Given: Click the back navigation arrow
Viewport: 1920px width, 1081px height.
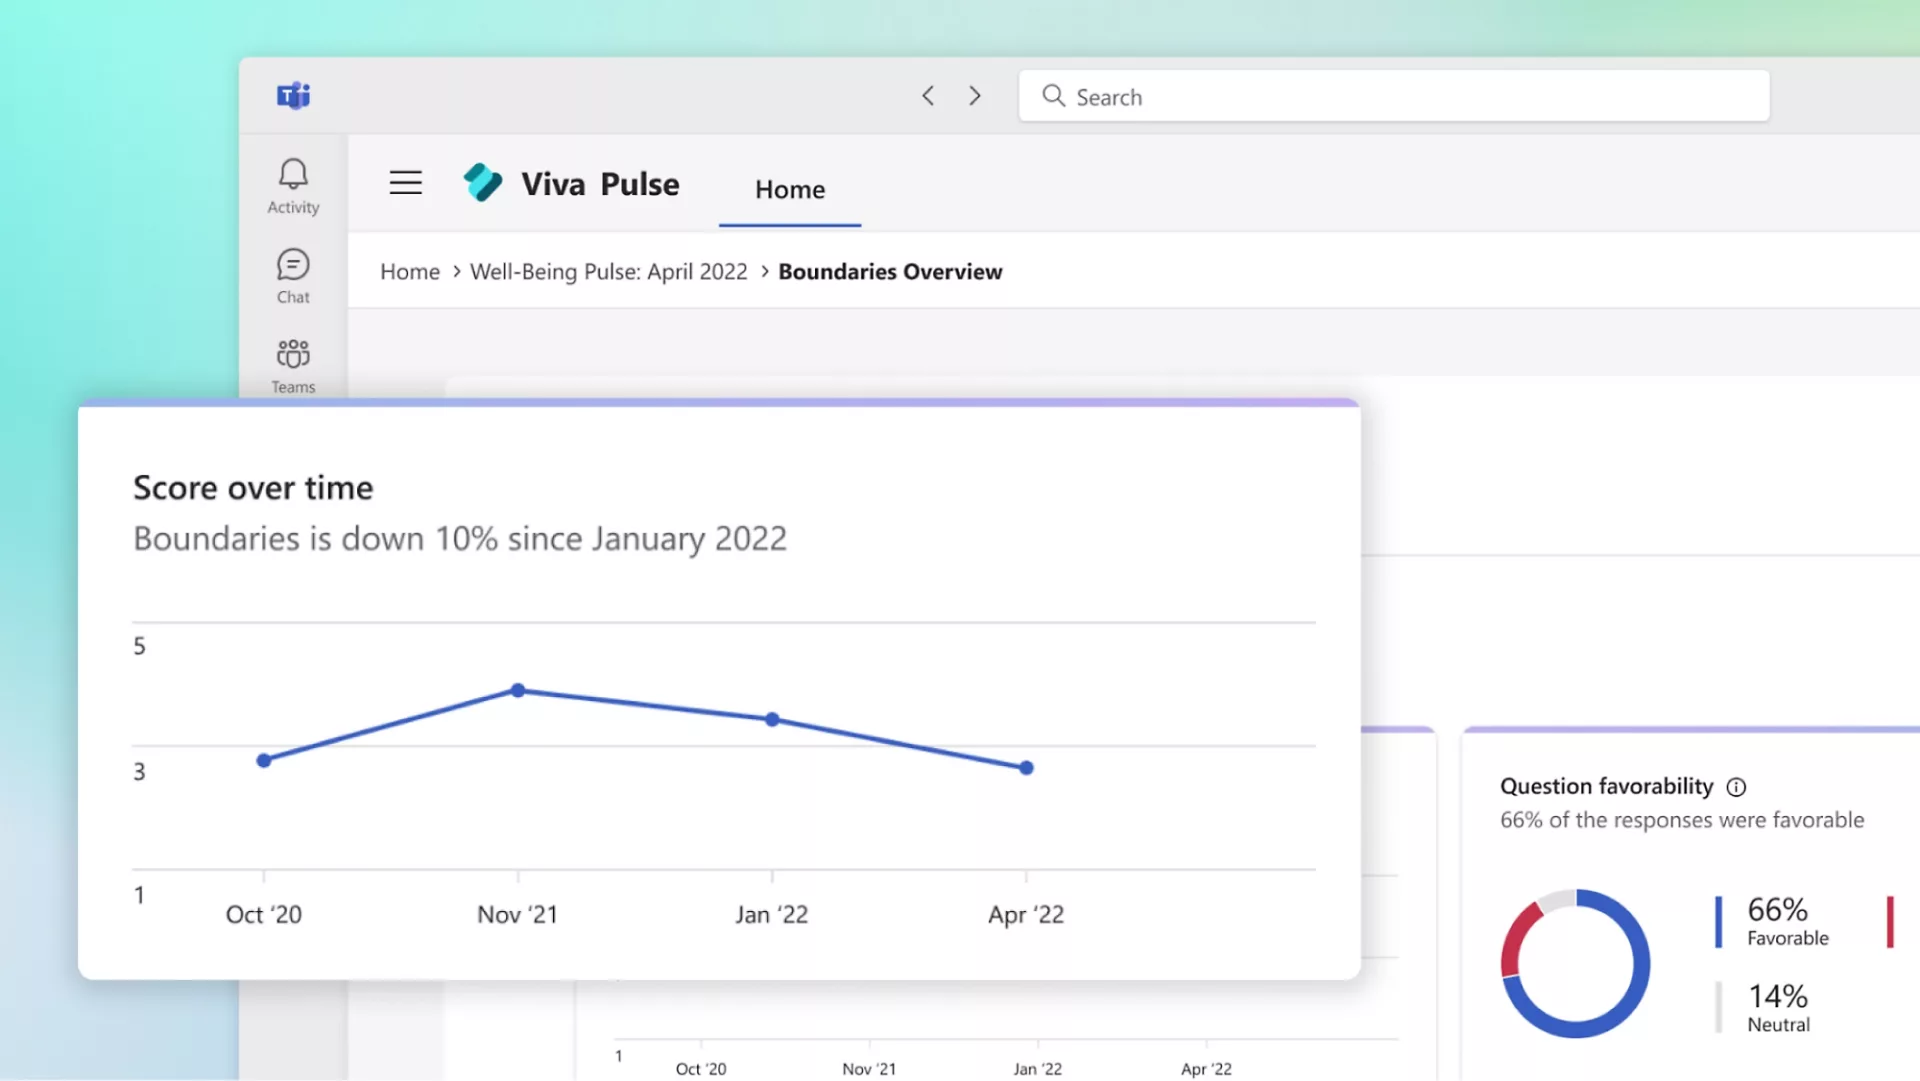Looking at the screenshot, I should (x=928, y=96).
